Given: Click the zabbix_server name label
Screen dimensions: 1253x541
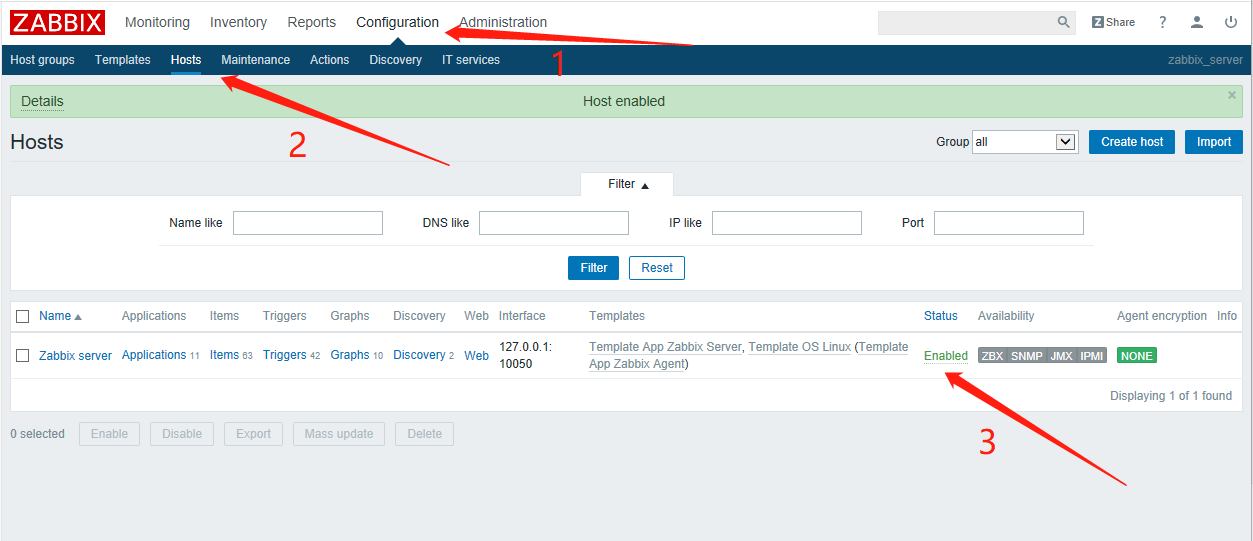Looking at the screenshot, I should coord(1205,60).
